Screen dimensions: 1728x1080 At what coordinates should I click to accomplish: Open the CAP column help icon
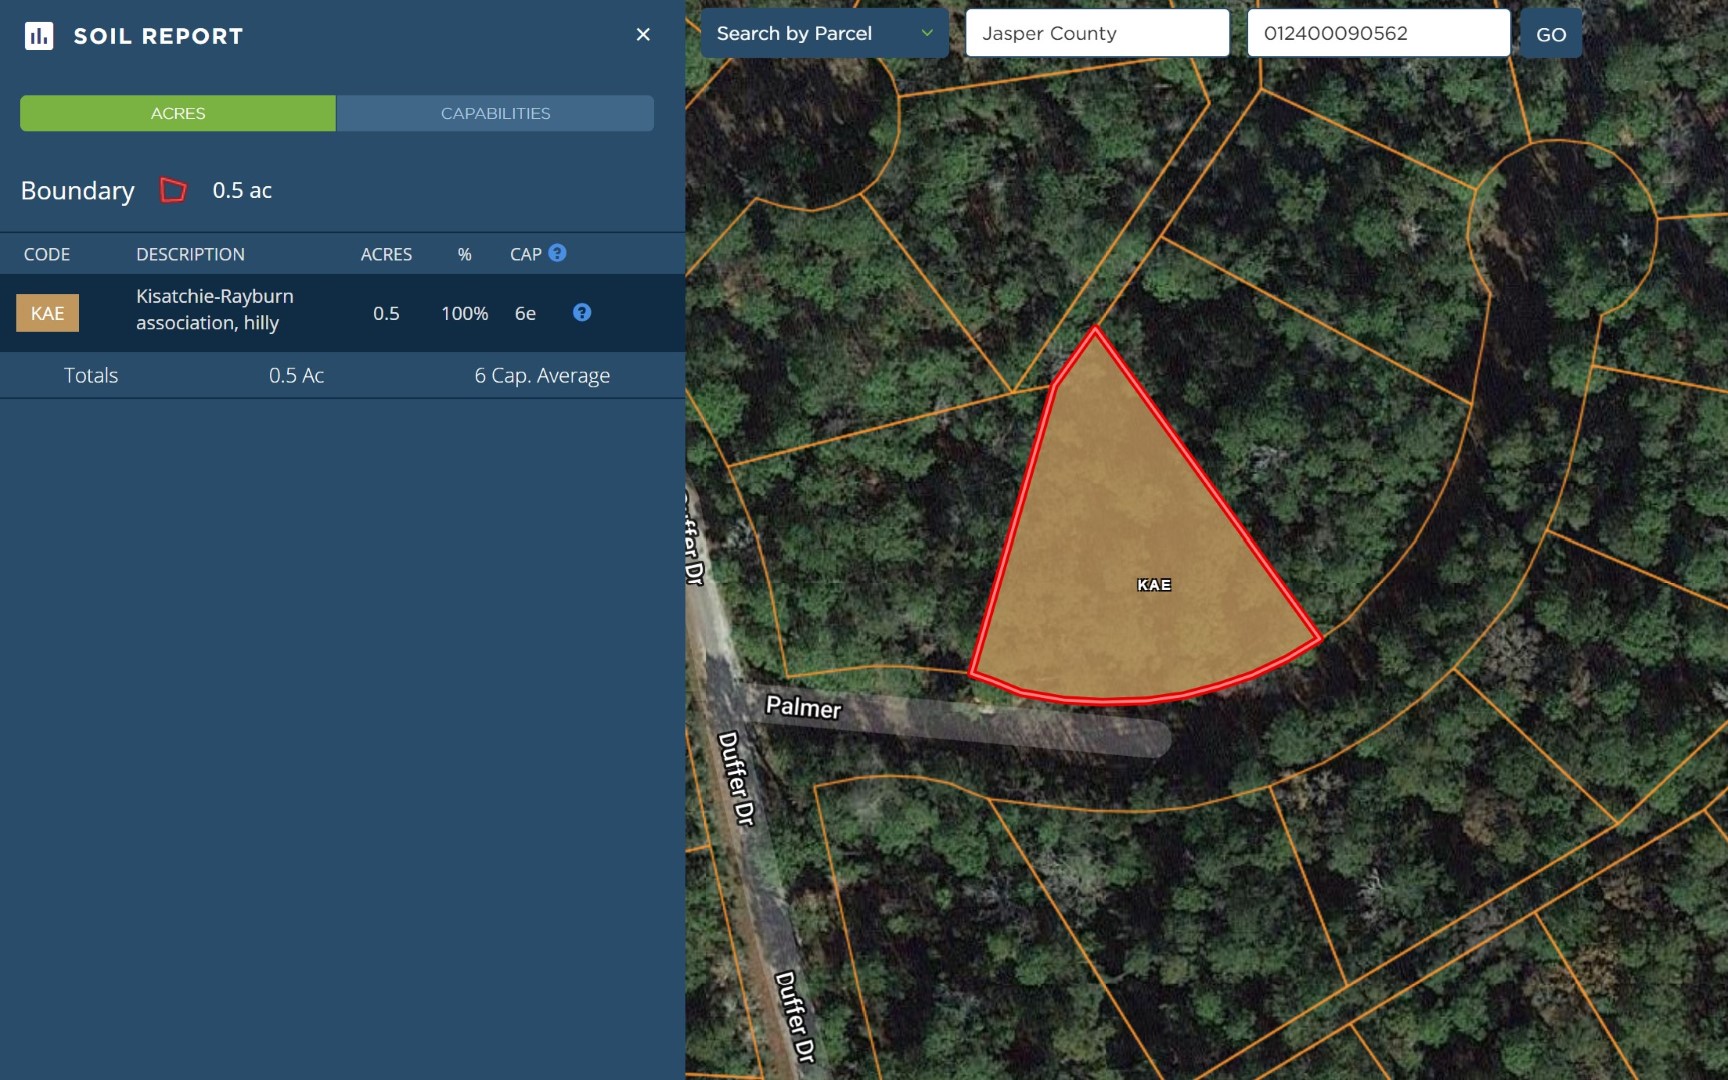click(x=558, y=253)
